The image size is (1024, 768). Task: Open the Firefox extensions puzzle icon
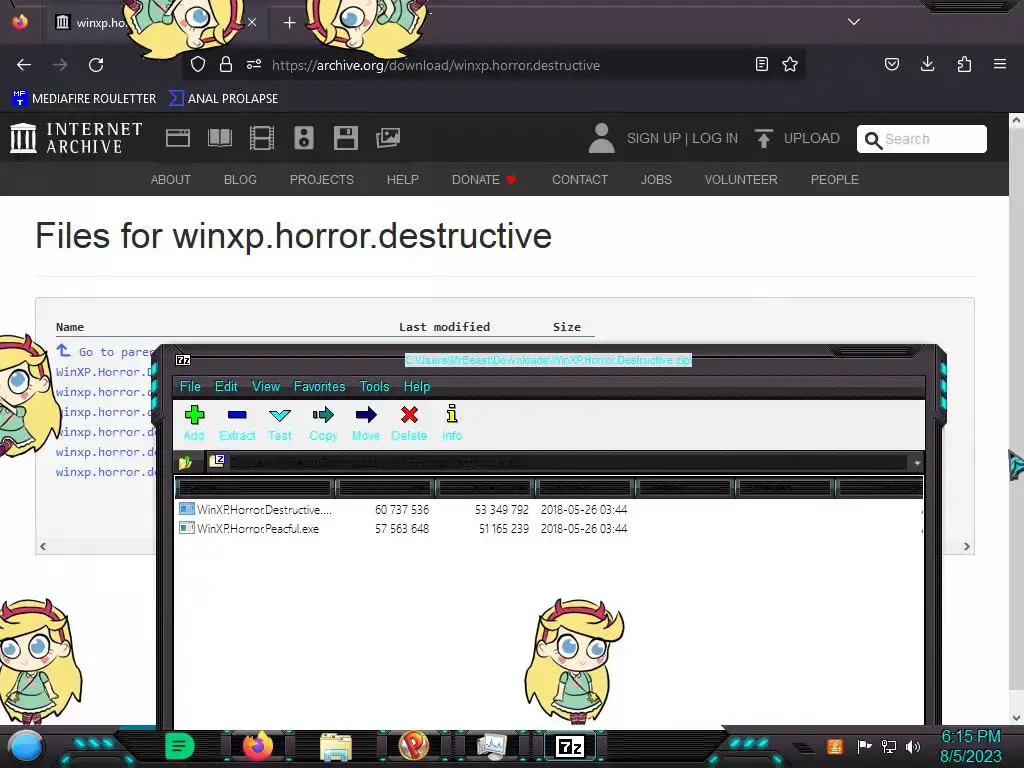(964, 65)
